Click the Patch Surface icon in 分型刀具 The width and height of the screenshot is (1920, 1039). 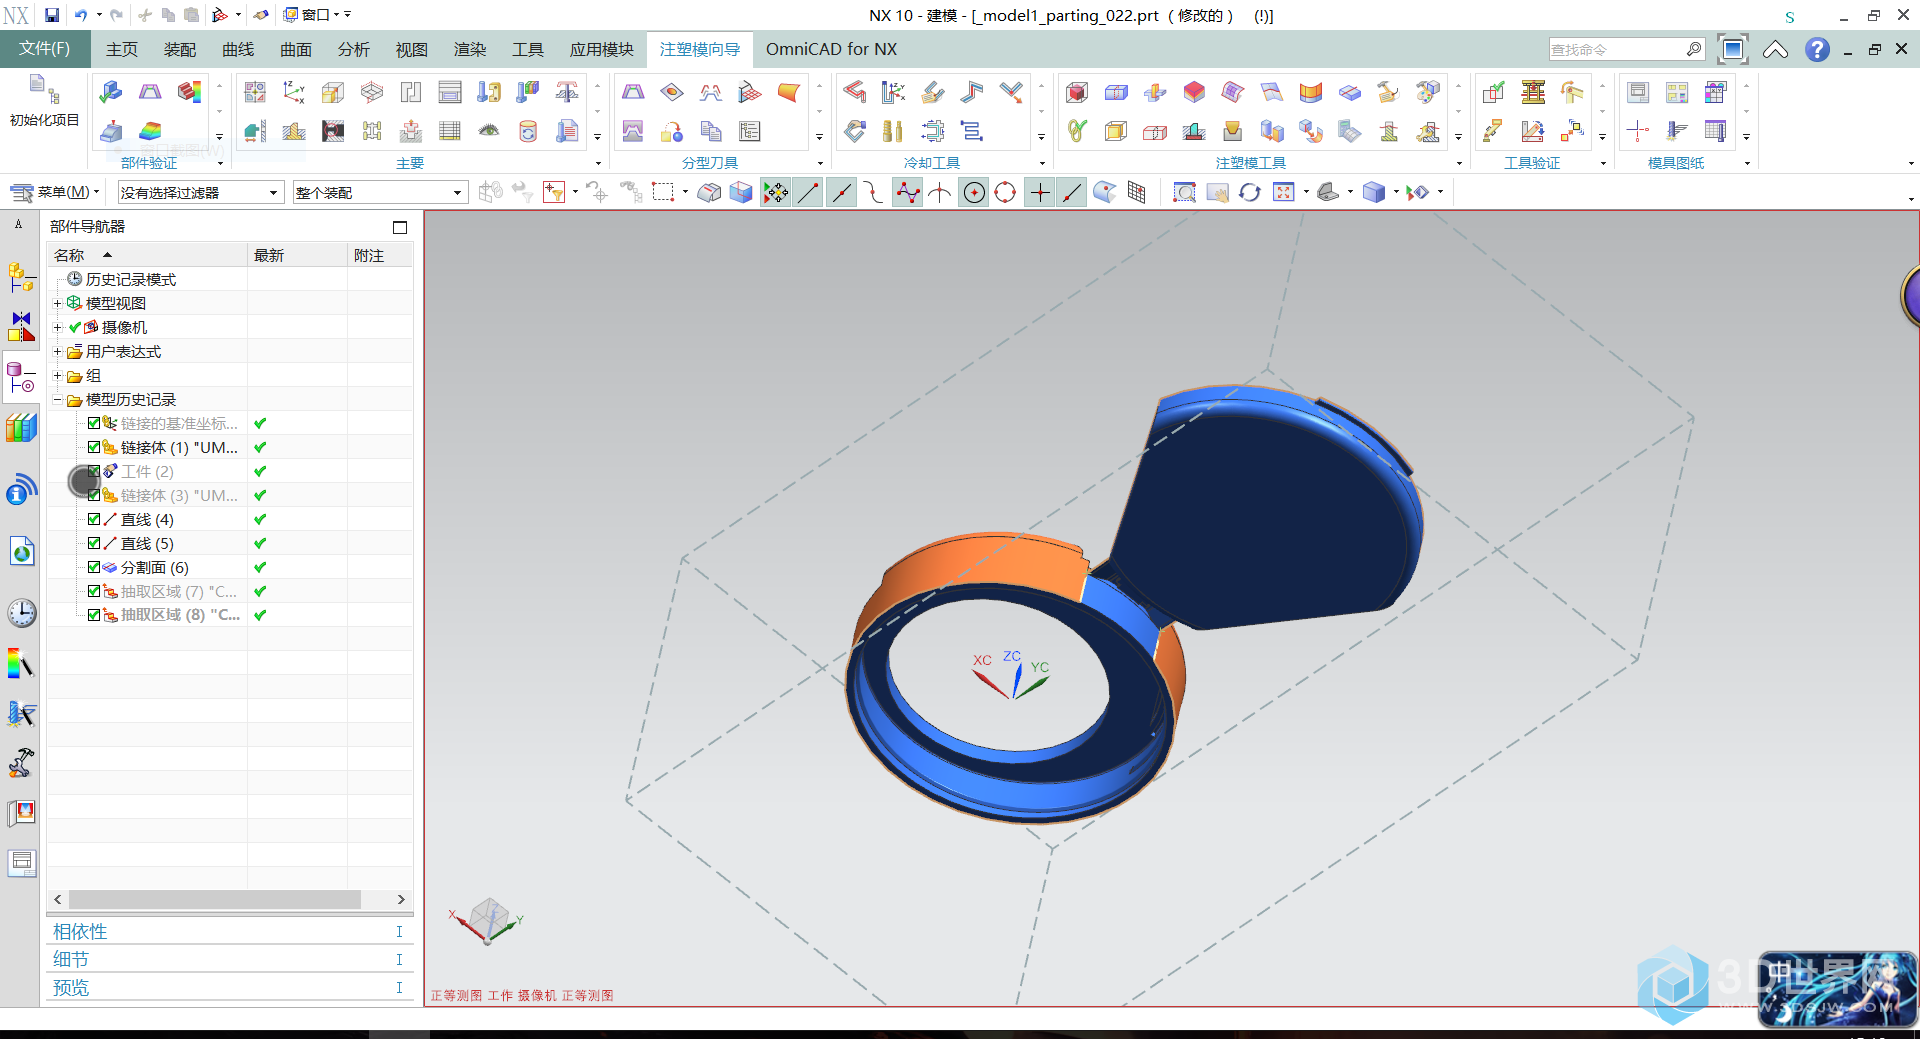[x=672, y=92]
